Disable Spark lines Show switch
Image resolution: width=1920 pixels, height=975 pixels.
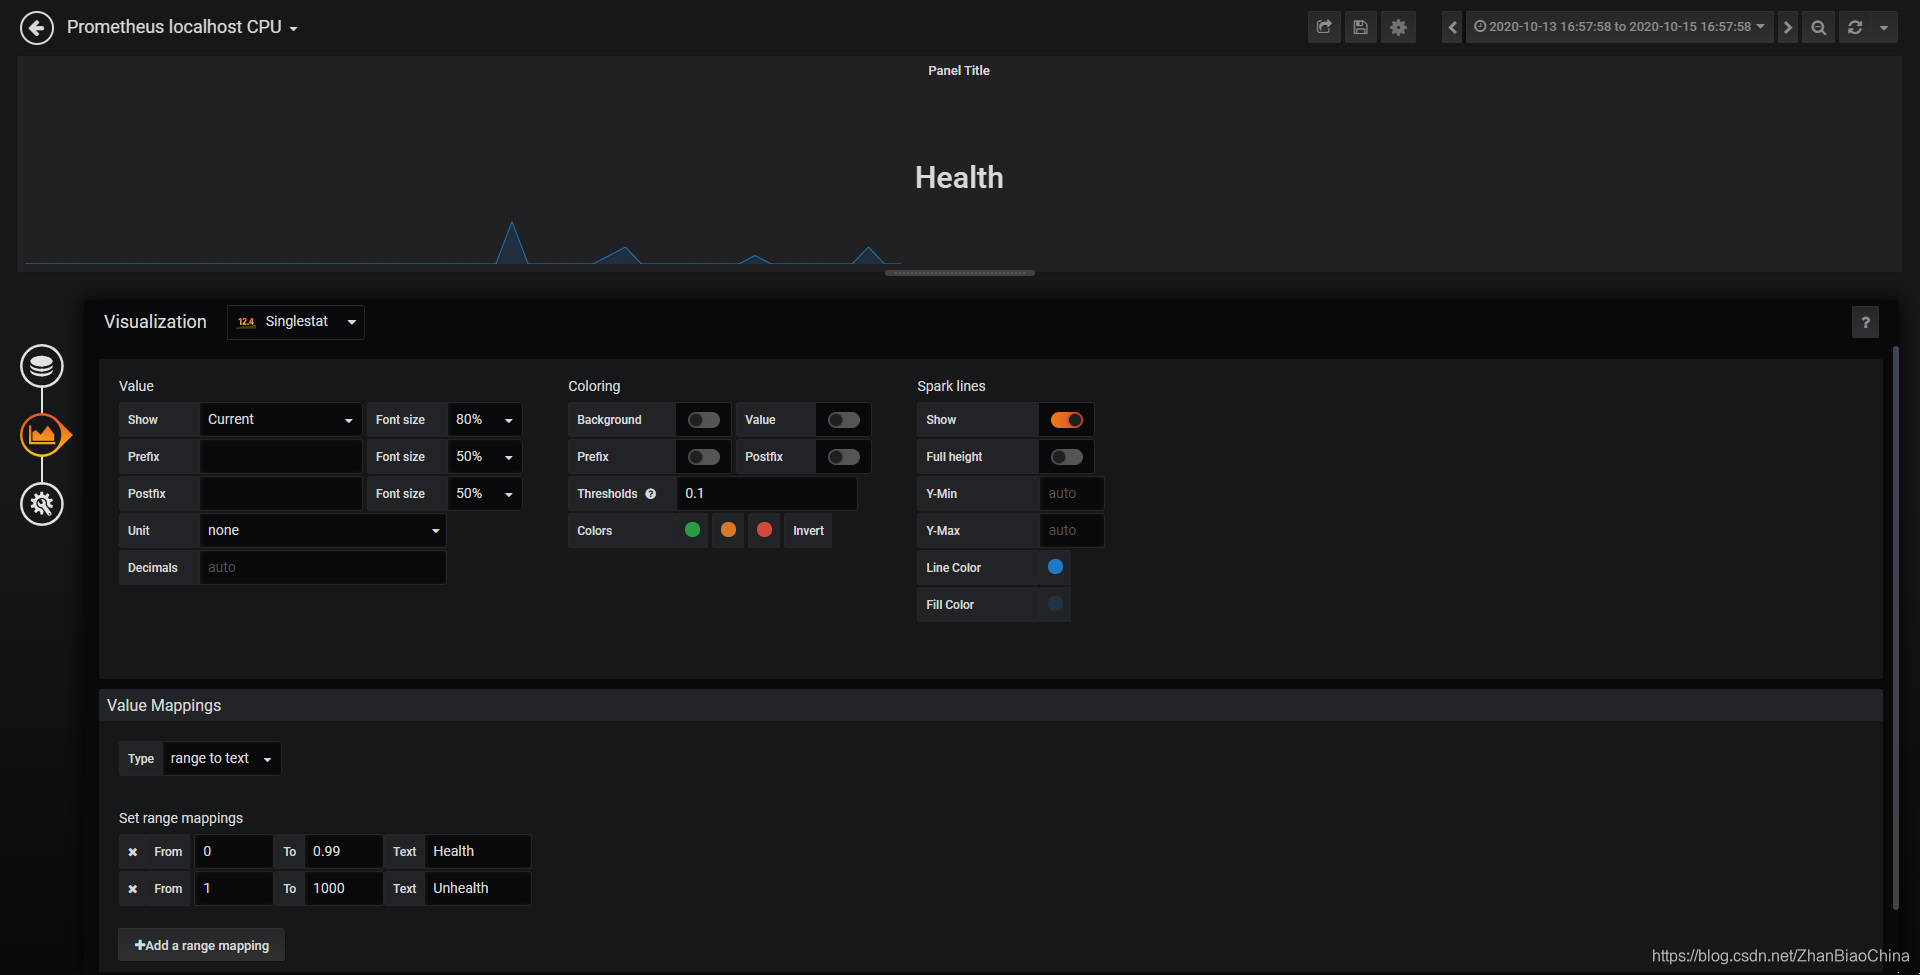pyautogui.click(x=1066, y=420)
